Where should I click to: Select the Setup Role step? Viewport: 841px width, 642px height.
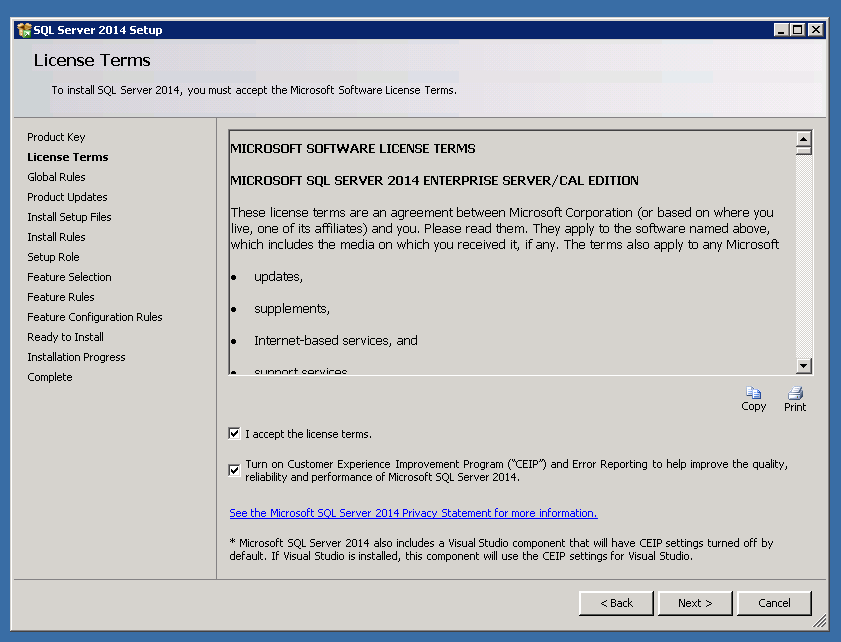[x=53, y=257]
